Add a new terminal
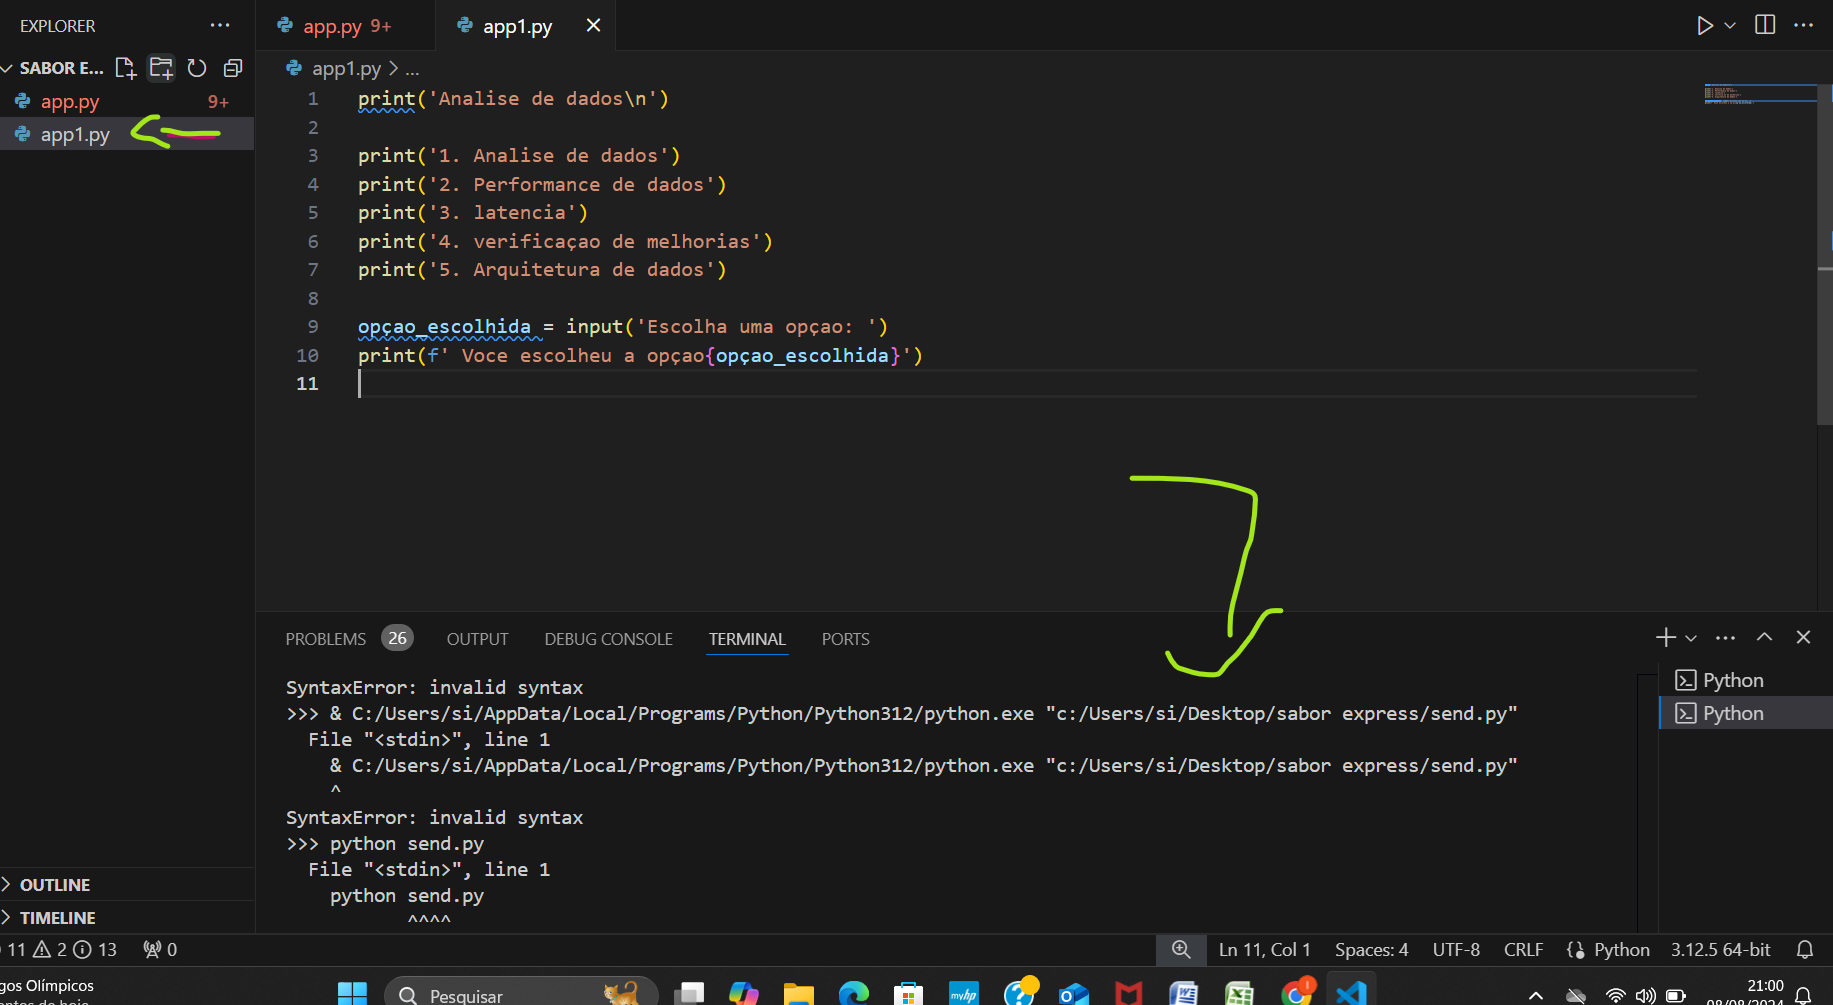 tap(1665, 637)
